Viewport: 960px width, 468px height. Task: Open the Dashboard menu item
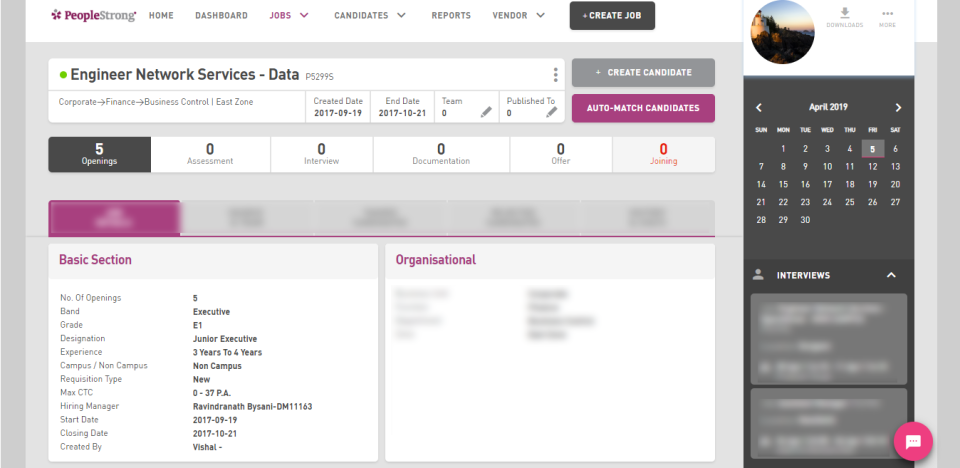[x=222, y=16]
